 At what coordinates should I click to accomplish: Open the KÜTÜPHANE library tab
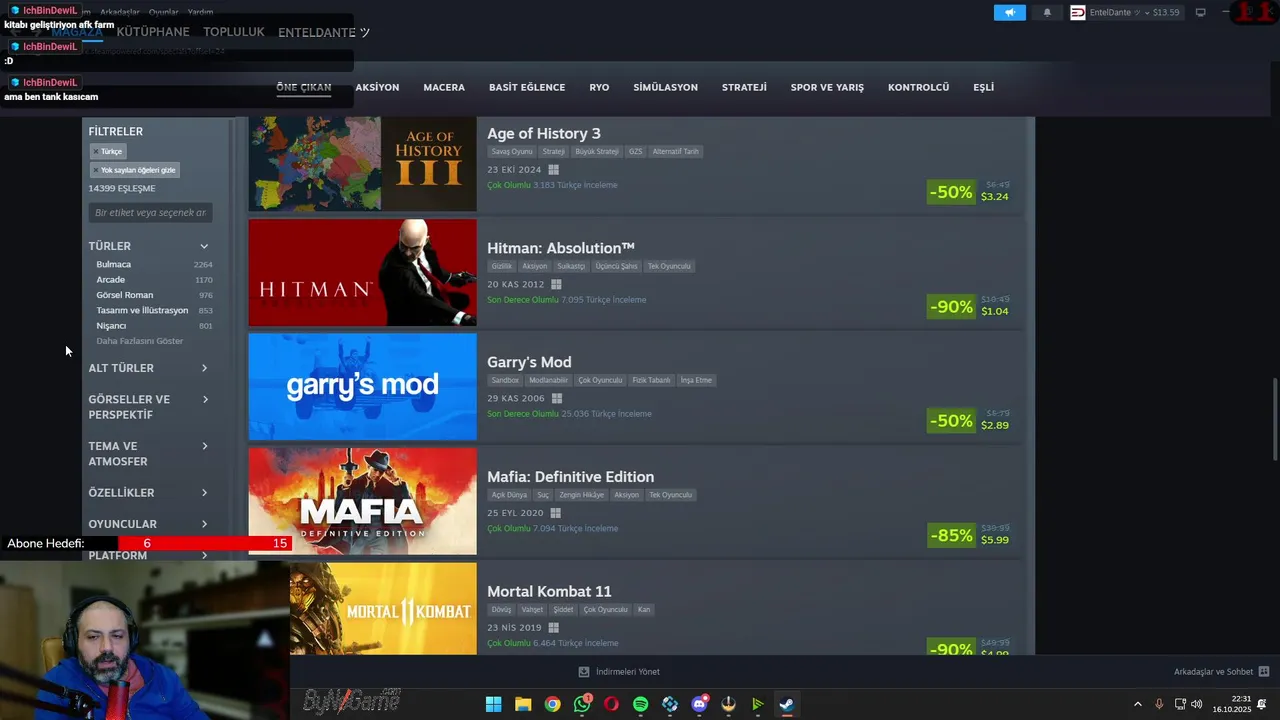pyautogui.click(x=153, y=32)
